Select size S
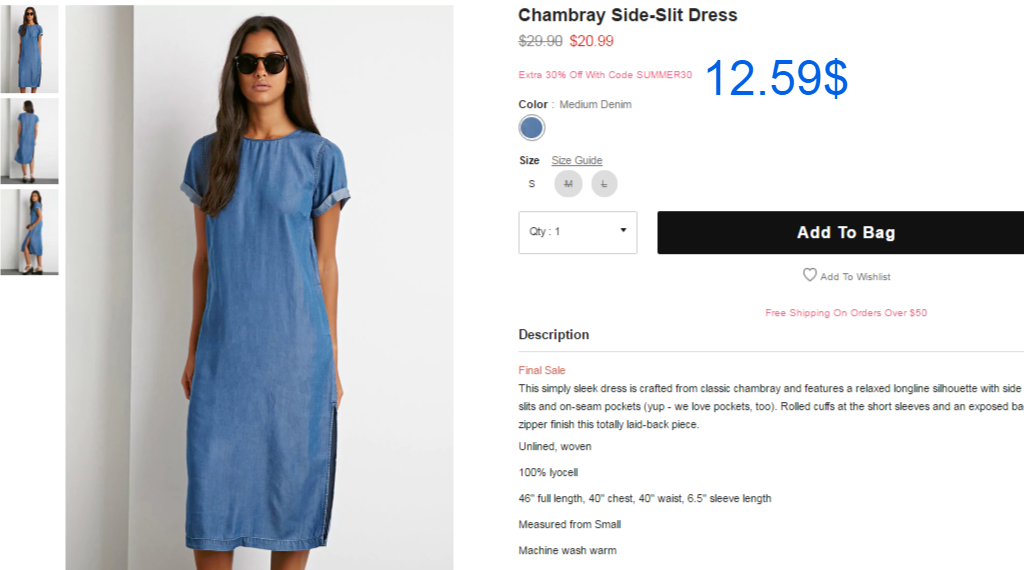1024x570 pixels. (532, 184)
